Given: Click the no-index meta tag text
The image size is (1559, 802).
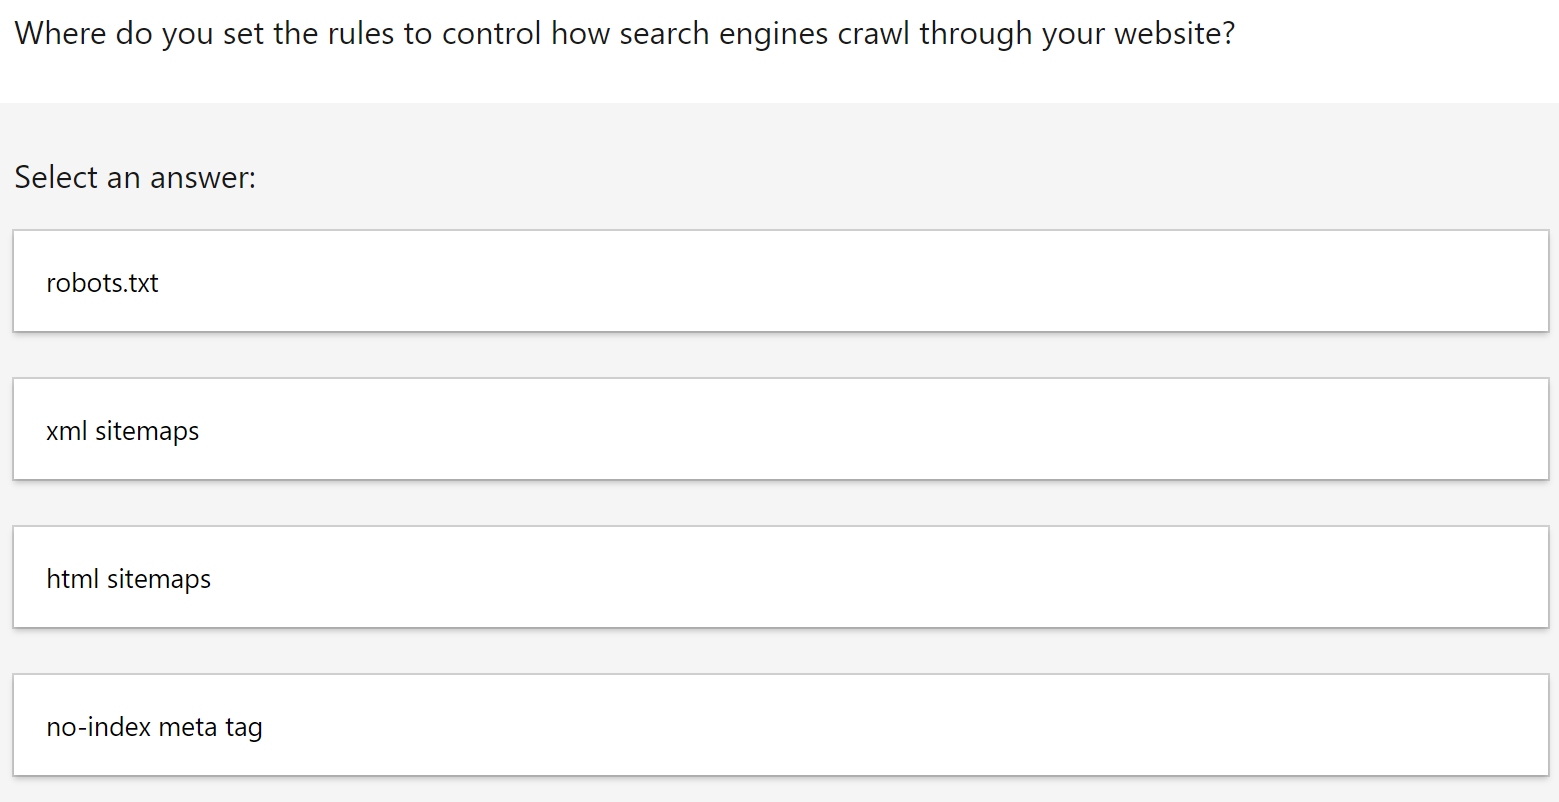Looking at the screenshot, I should point(153,727).
